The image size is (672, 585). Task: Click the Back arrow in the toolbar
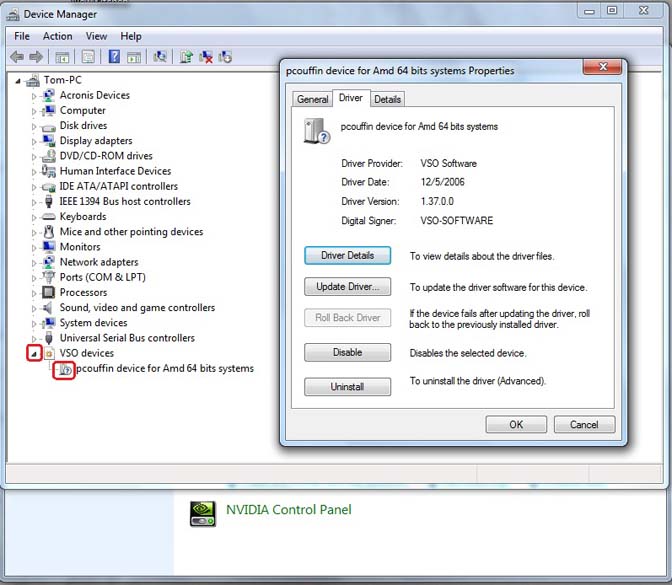pos(17,57)
